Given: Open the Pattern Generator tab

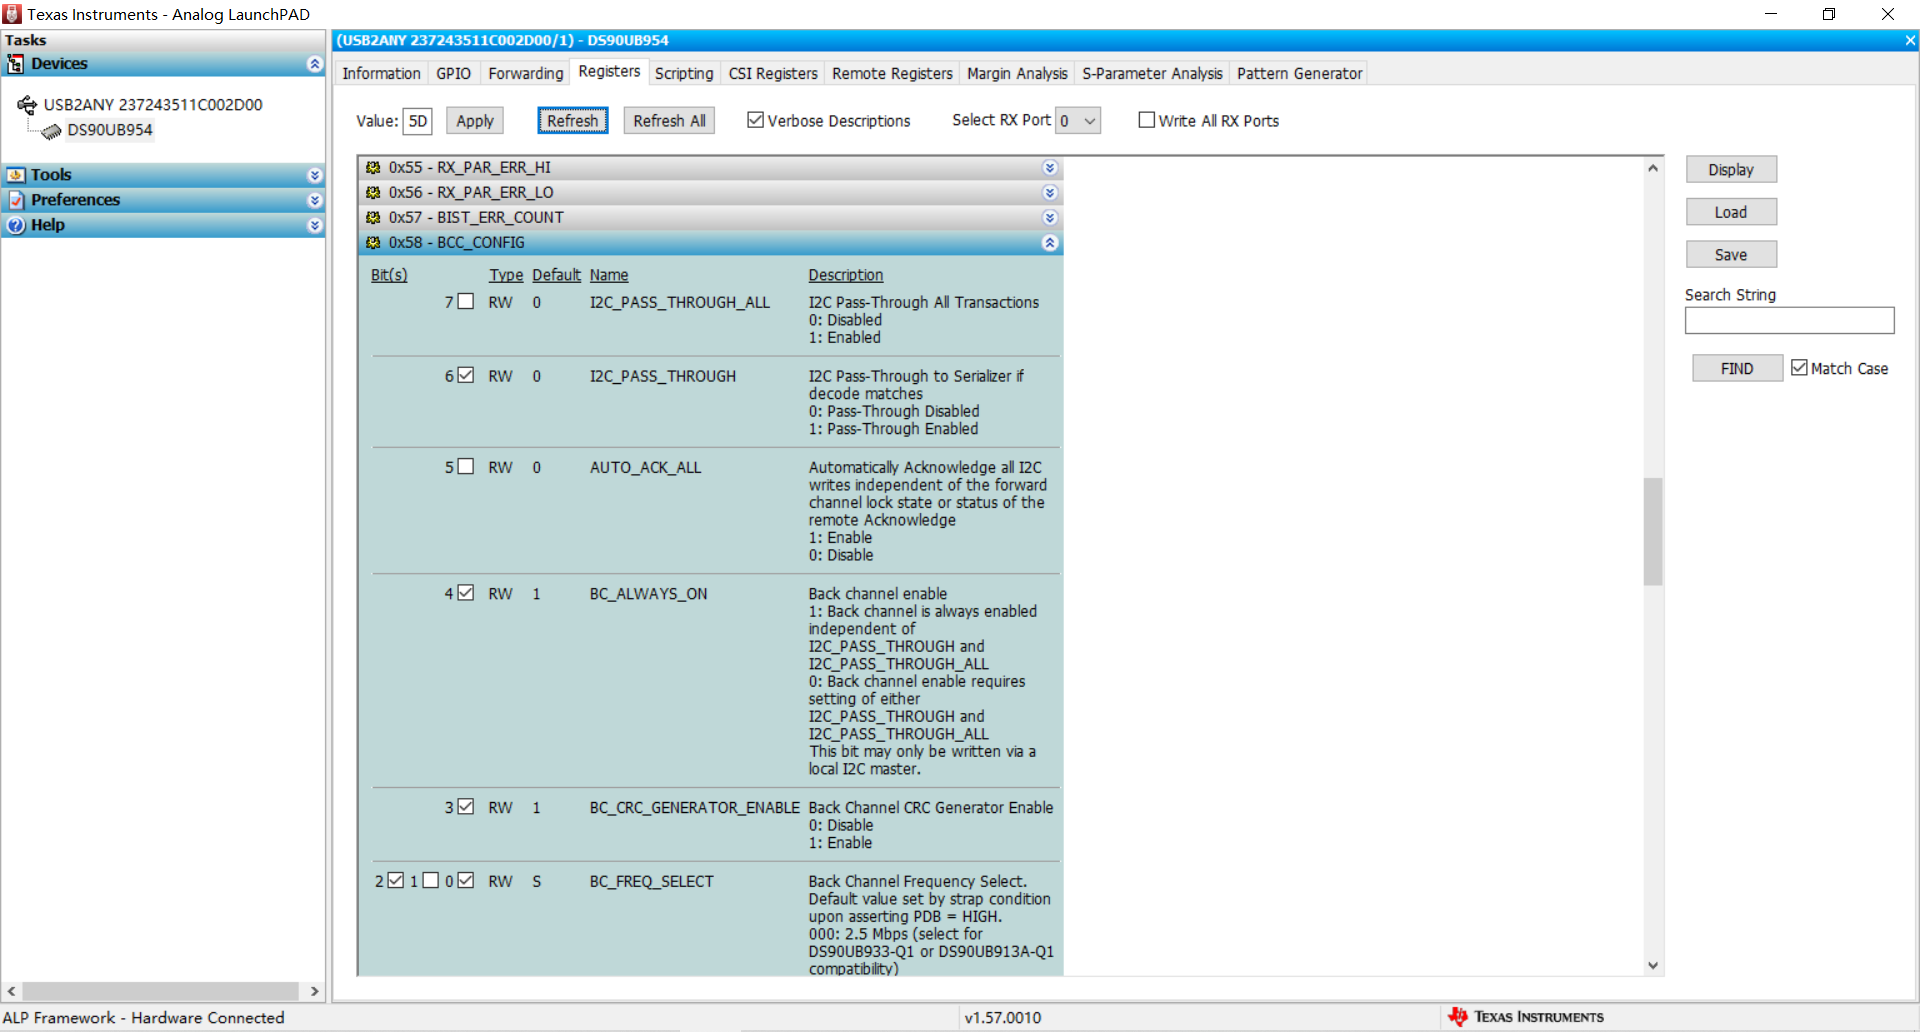Looking at the screenshot, I should pyautogui.click(x=1299, y=74).
